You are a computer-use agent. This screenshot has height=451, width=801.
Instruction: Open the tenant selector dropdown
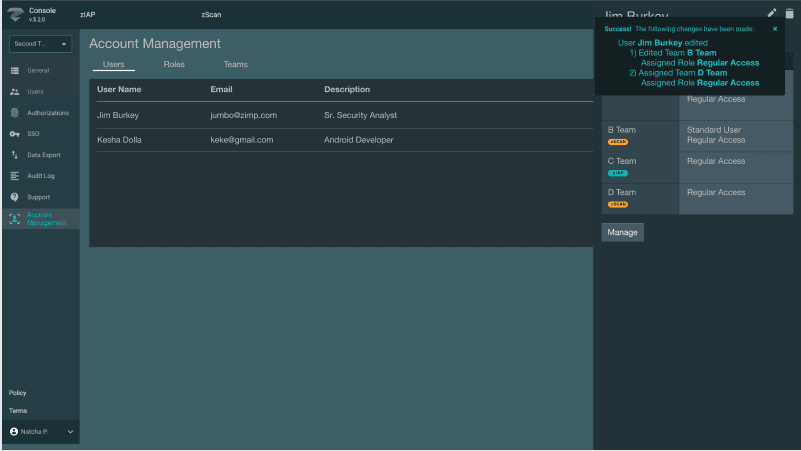pyautogui.click(x=41, y=44)
